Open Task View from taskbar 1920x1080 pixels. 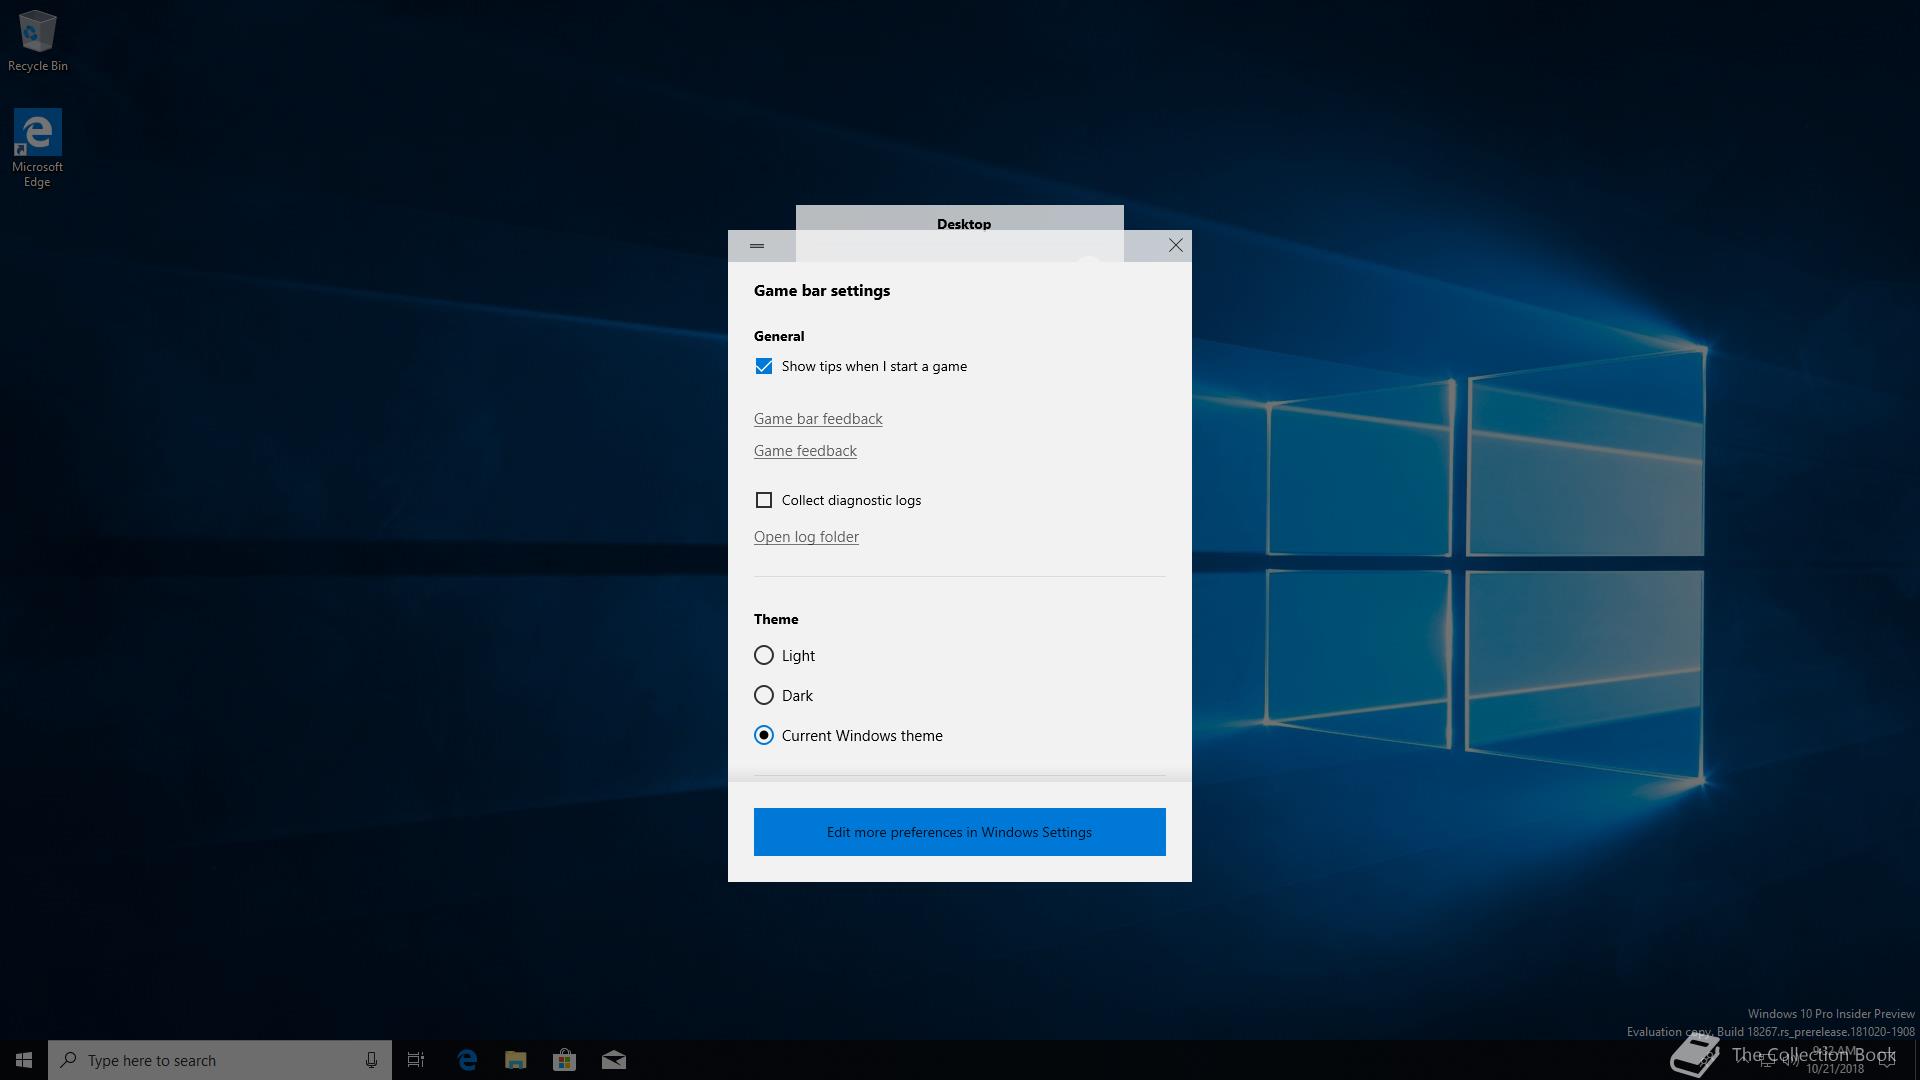[x=416, y=1060]
